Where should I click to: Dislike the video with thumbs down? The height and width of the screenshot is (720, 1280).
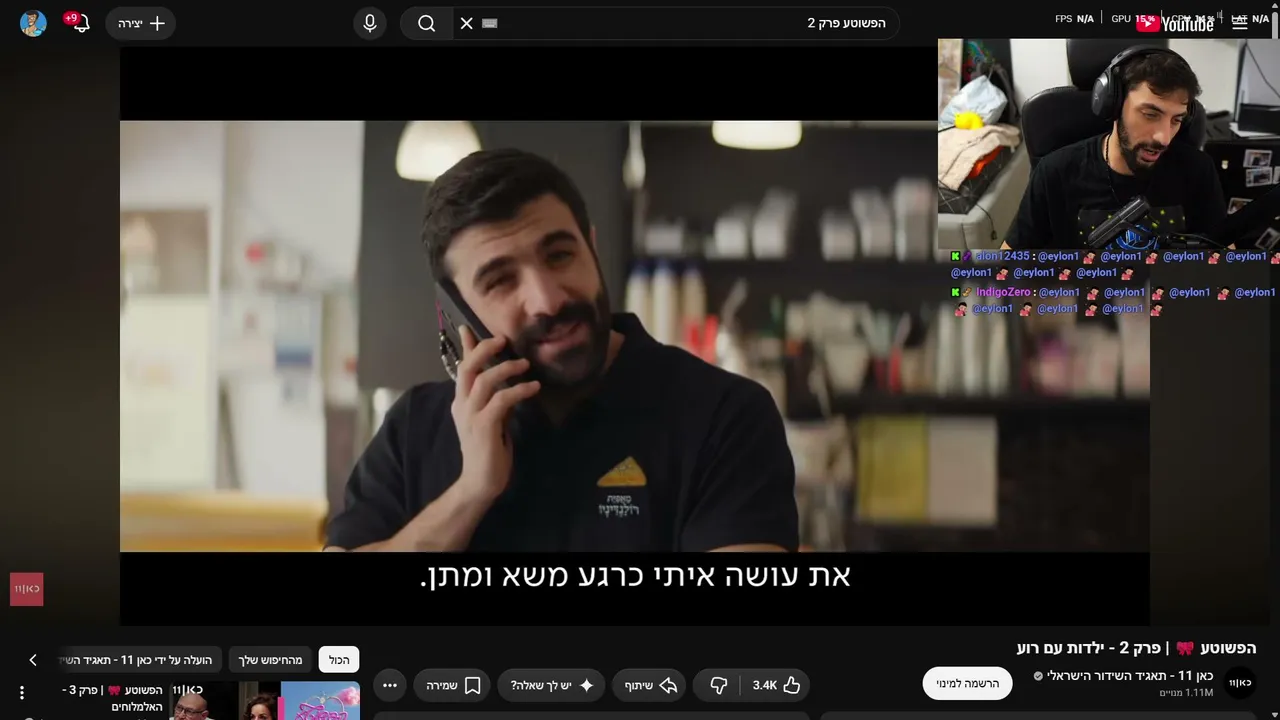point(718,685)
